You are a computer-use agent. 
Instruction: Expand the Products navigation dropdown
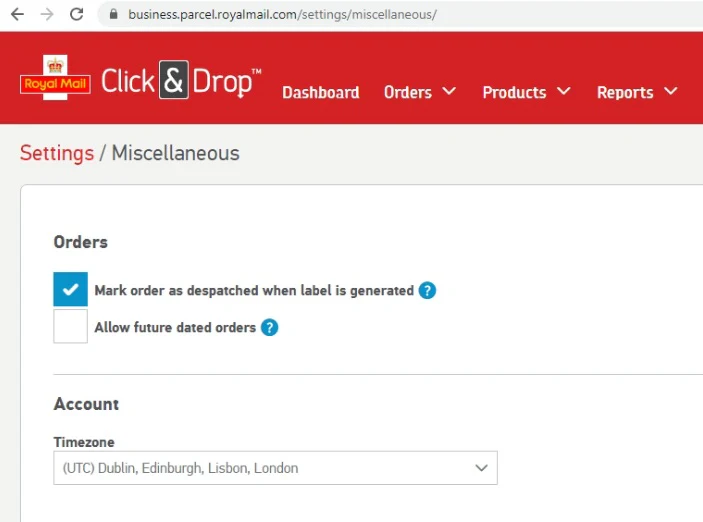(526, 92)
